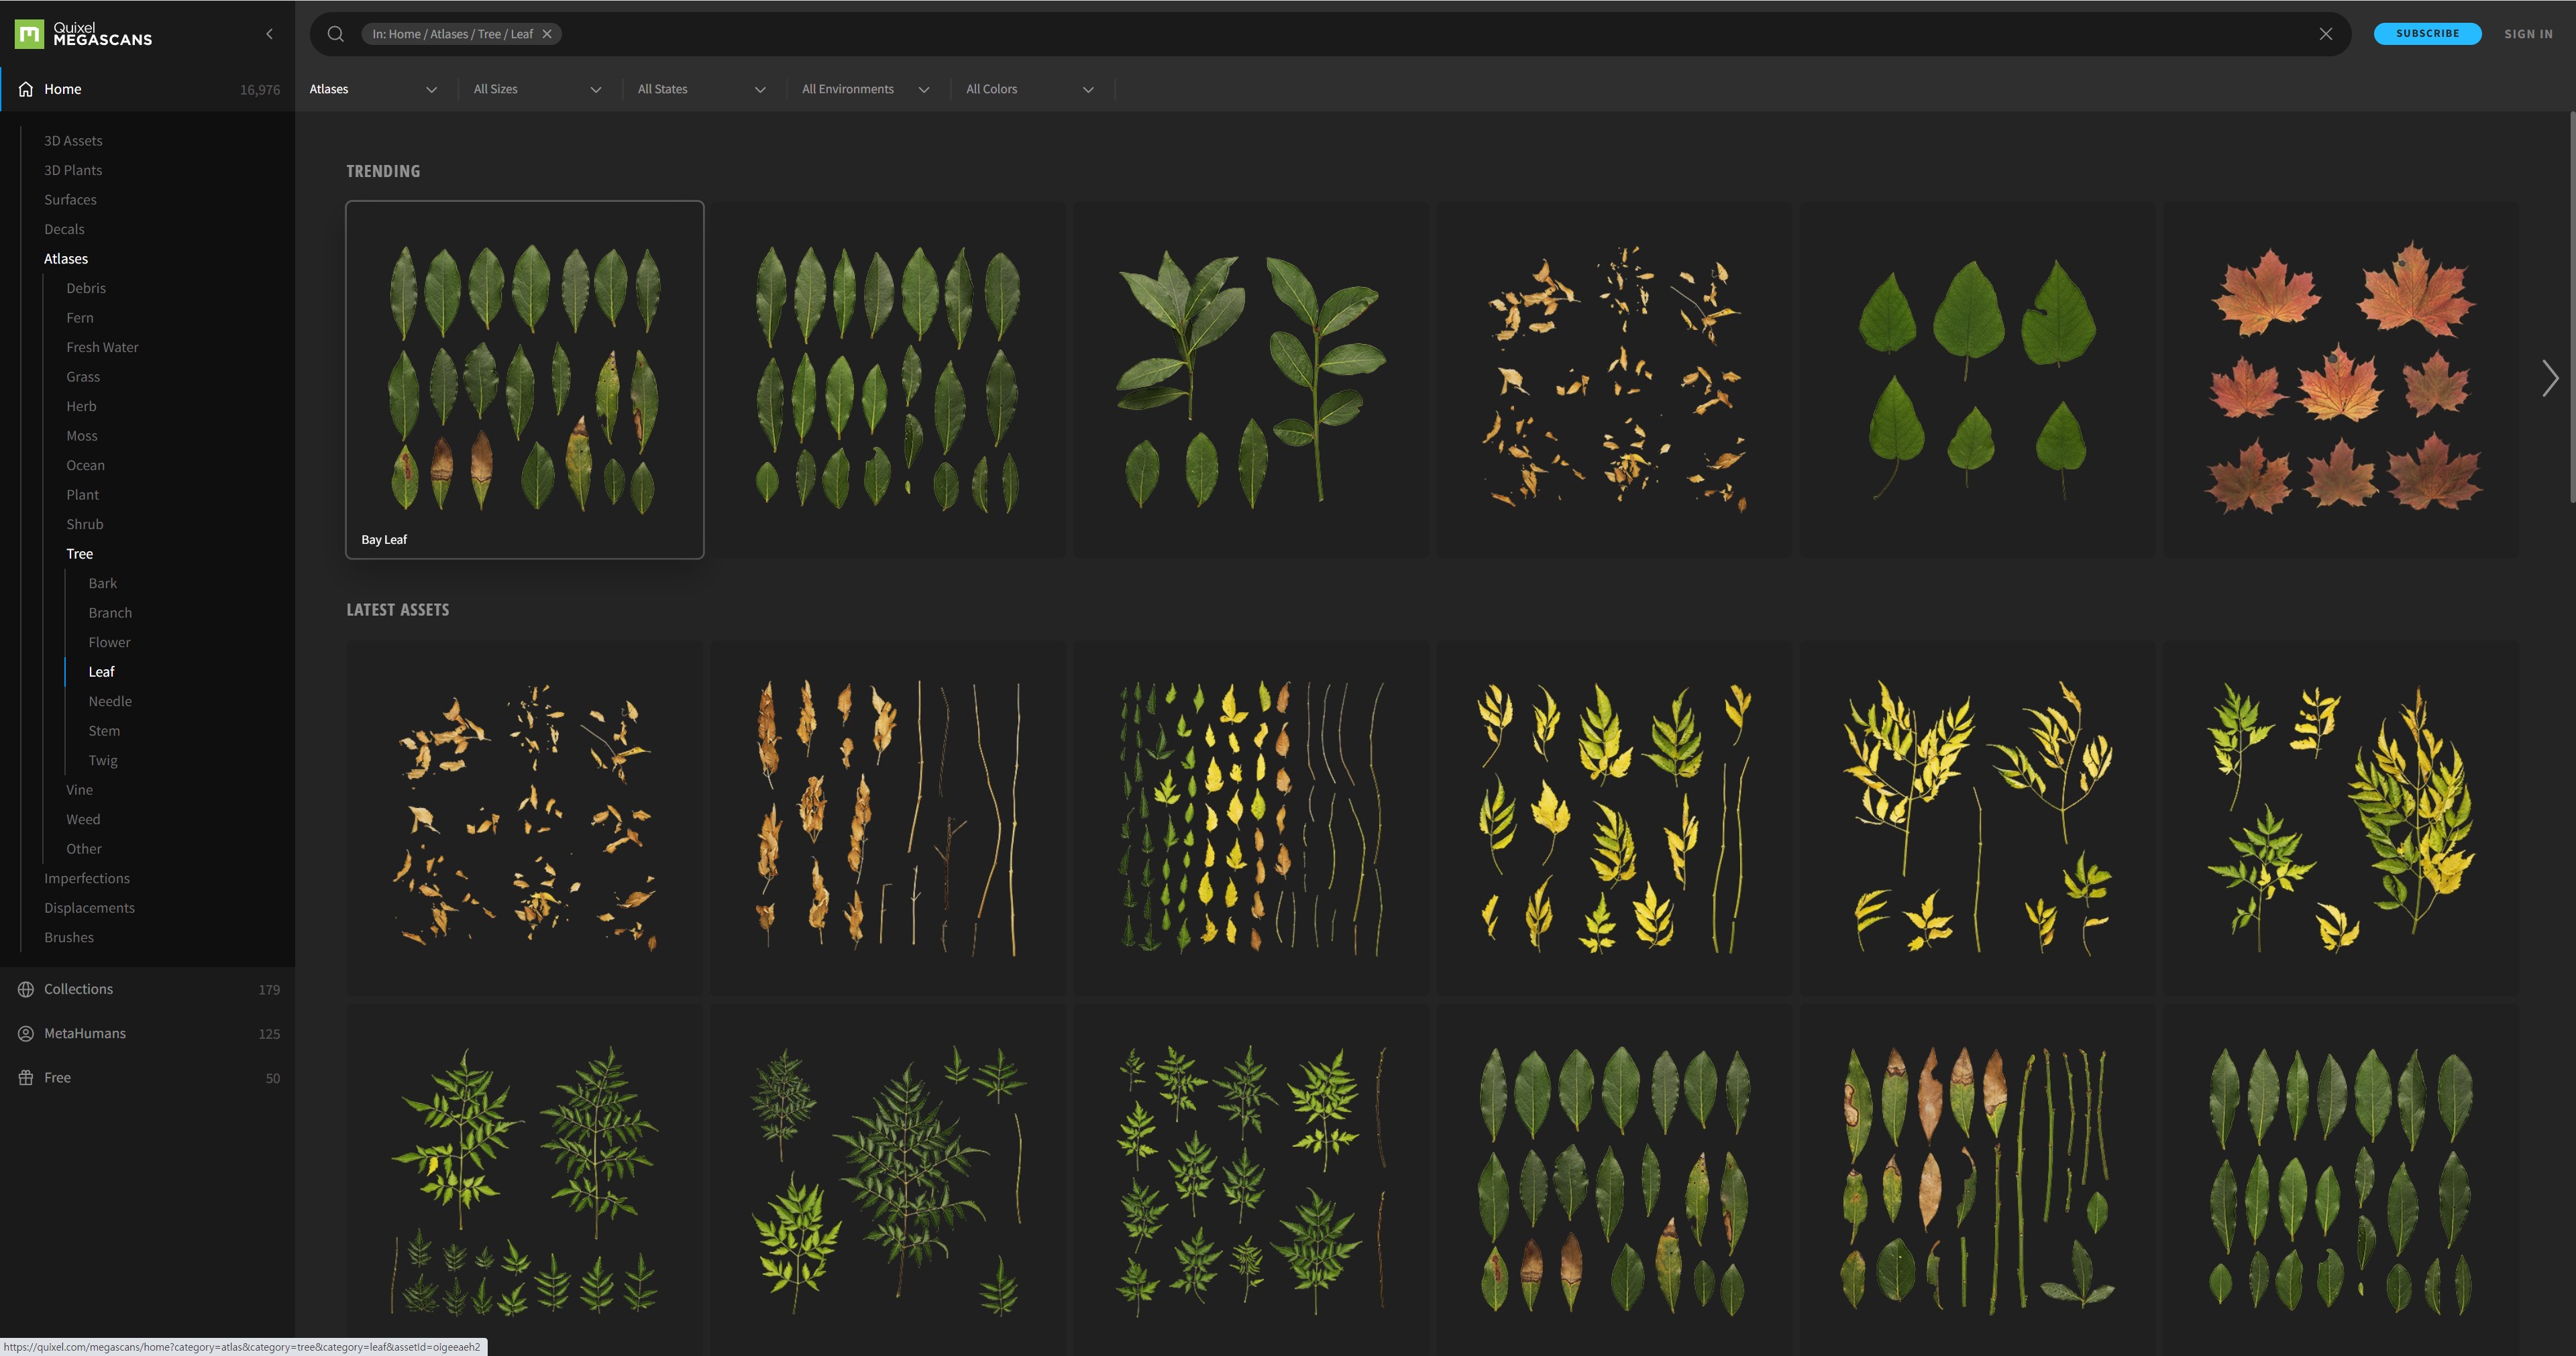Image resolution: width=2576 pixels, height=1356 pixels.
Task: Collapse sidebar with the left chevron
Action: coord(269,34)
